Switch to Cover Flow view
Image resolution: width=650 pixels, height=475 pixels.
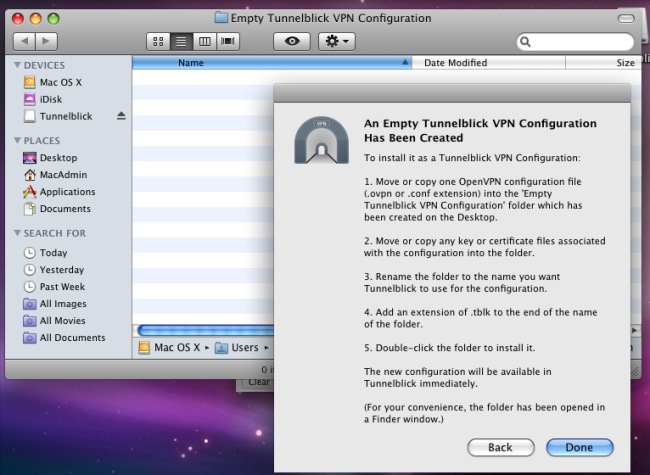[228, 41]
